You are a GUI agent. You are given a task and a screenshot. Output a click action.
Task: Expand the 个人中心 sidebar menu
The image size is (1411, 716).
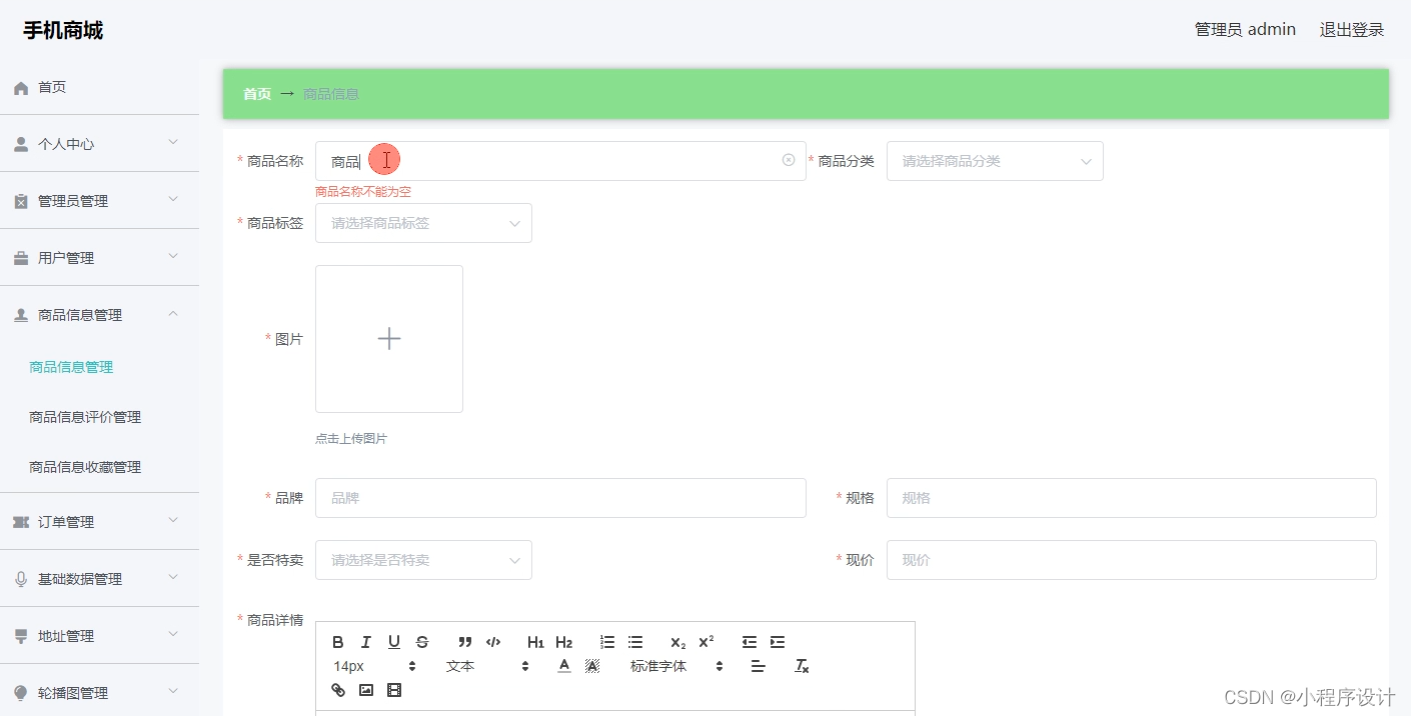pyautogui.click(x=99, y=143)
